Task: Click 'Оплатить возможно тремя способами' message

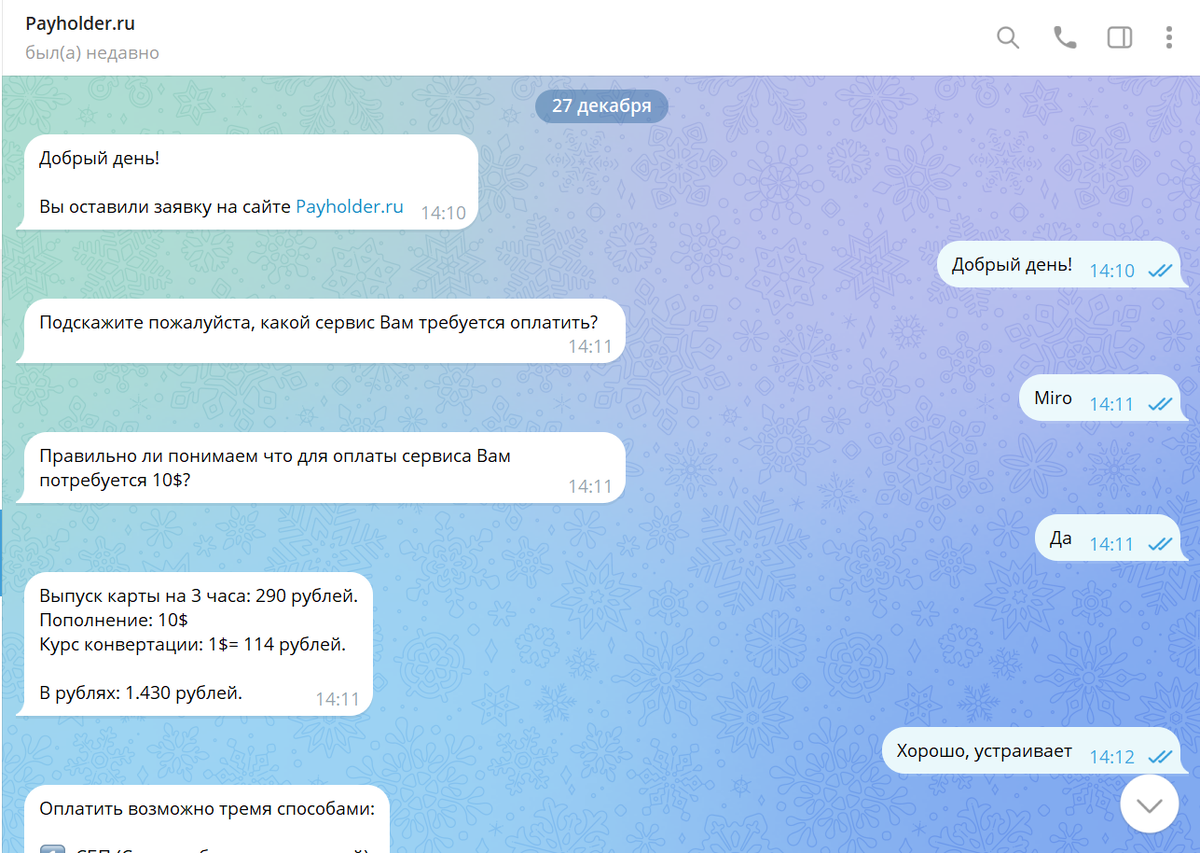Action: coord(203,818)
